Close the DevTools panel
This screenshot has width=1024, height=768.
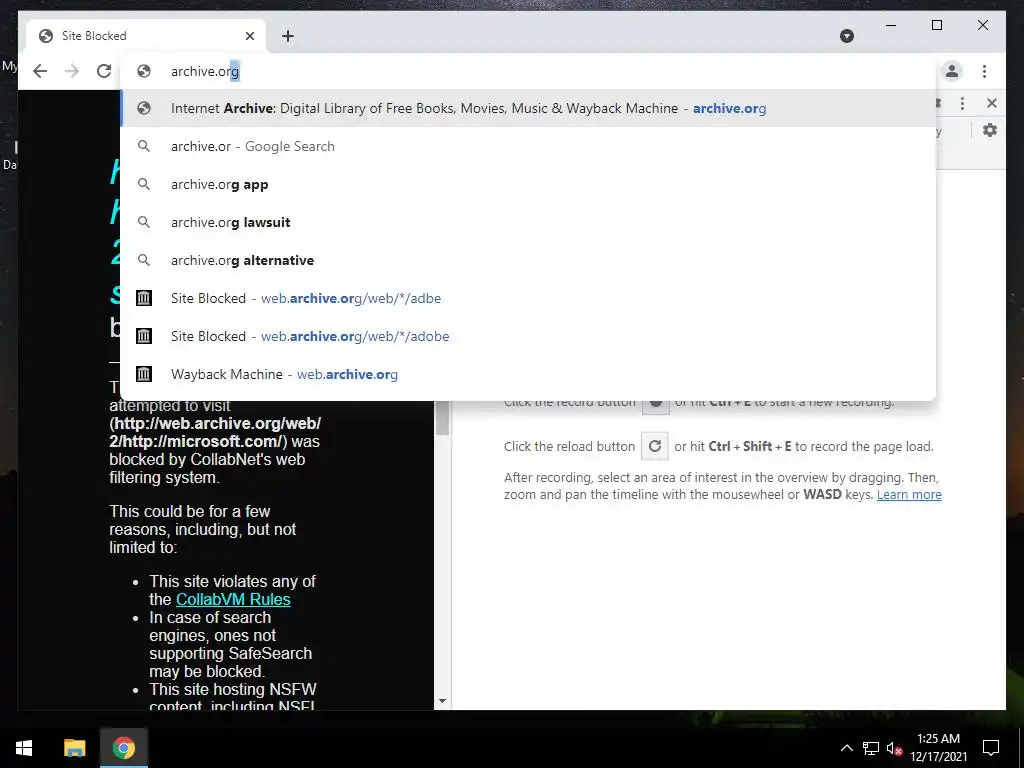[x=991, y=103]
